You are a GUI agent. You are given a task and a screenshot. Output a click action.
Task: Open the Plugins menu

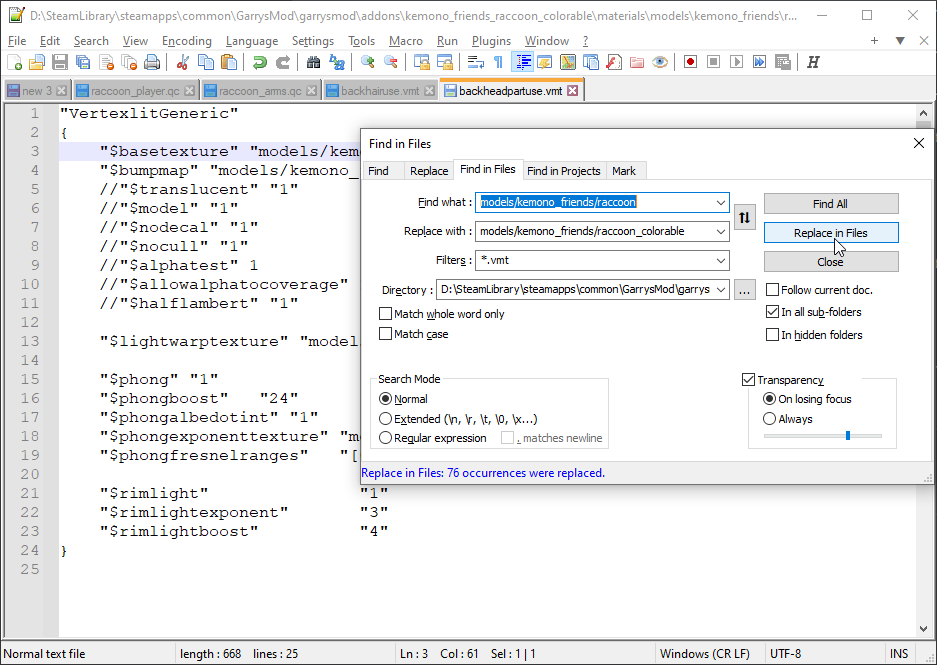491,41
